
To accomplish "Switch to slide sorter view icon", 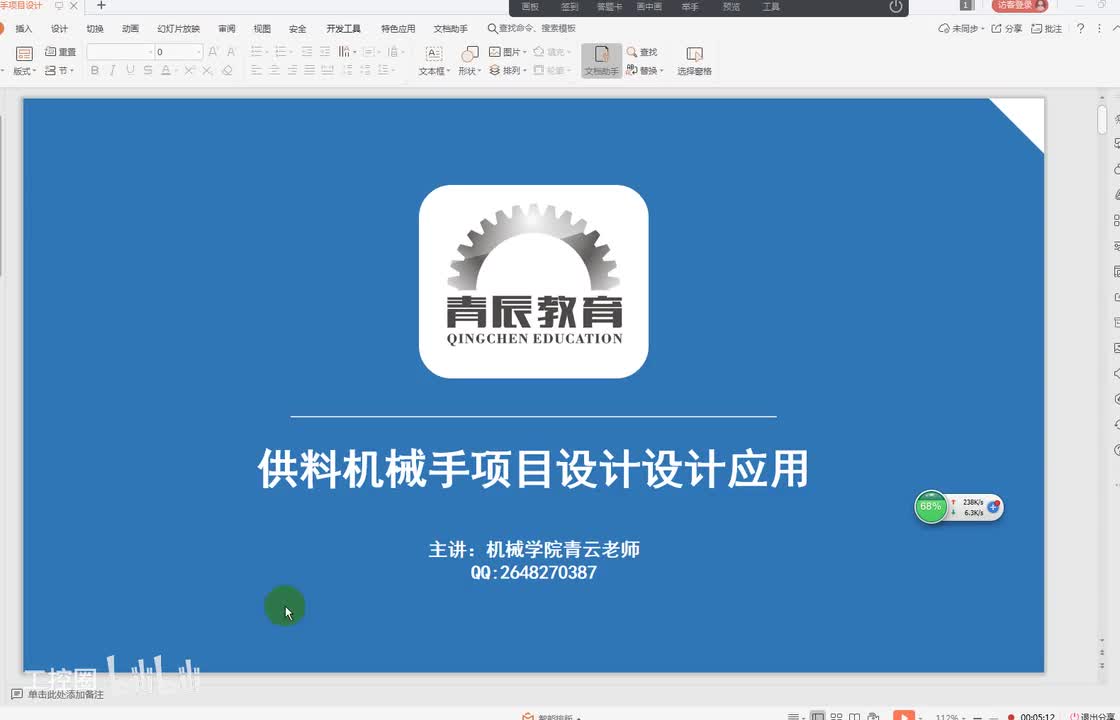I will (836, 716).
